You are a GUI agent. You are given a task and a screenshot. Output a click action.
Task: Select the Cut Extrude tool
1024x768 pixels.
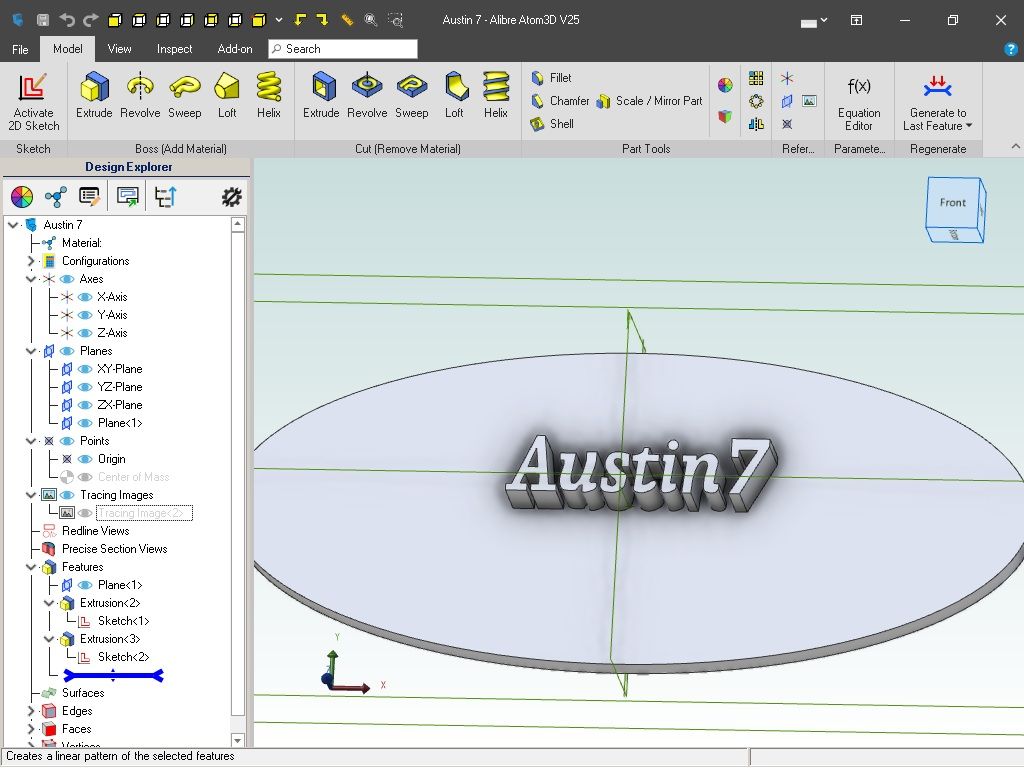click(321, 95)
